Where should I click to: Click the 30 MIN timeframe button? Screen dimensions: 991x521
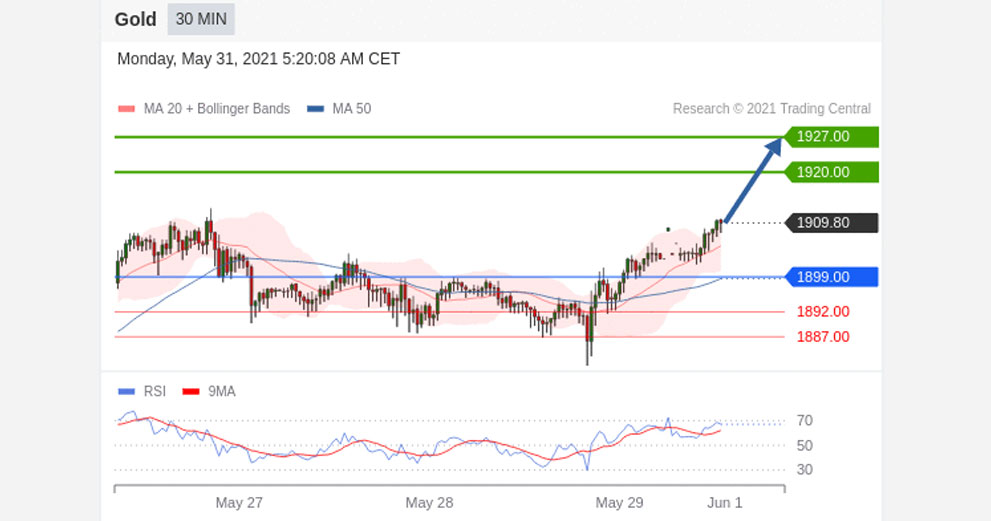(x=201, y=19)
